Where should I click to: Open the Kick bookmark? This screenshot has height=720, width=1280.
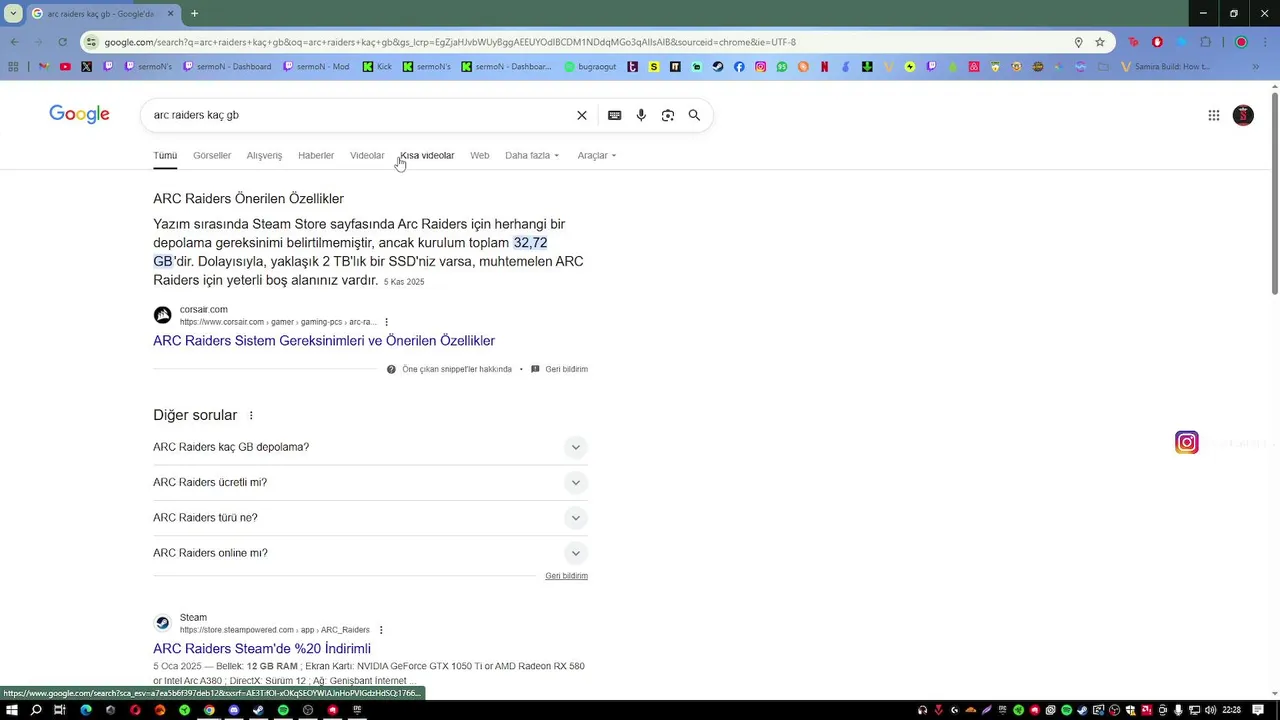tap(377, 67)
